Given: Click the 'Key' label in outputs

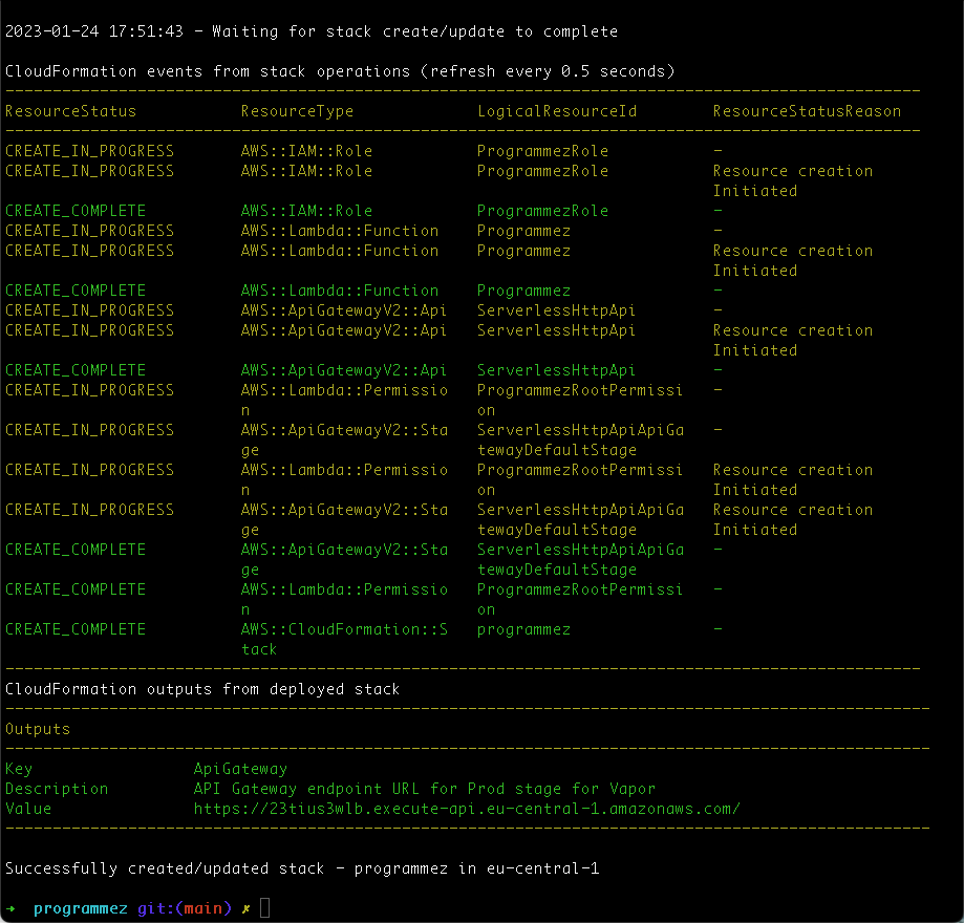Looking at the screenshot, I should coord(19,769).
